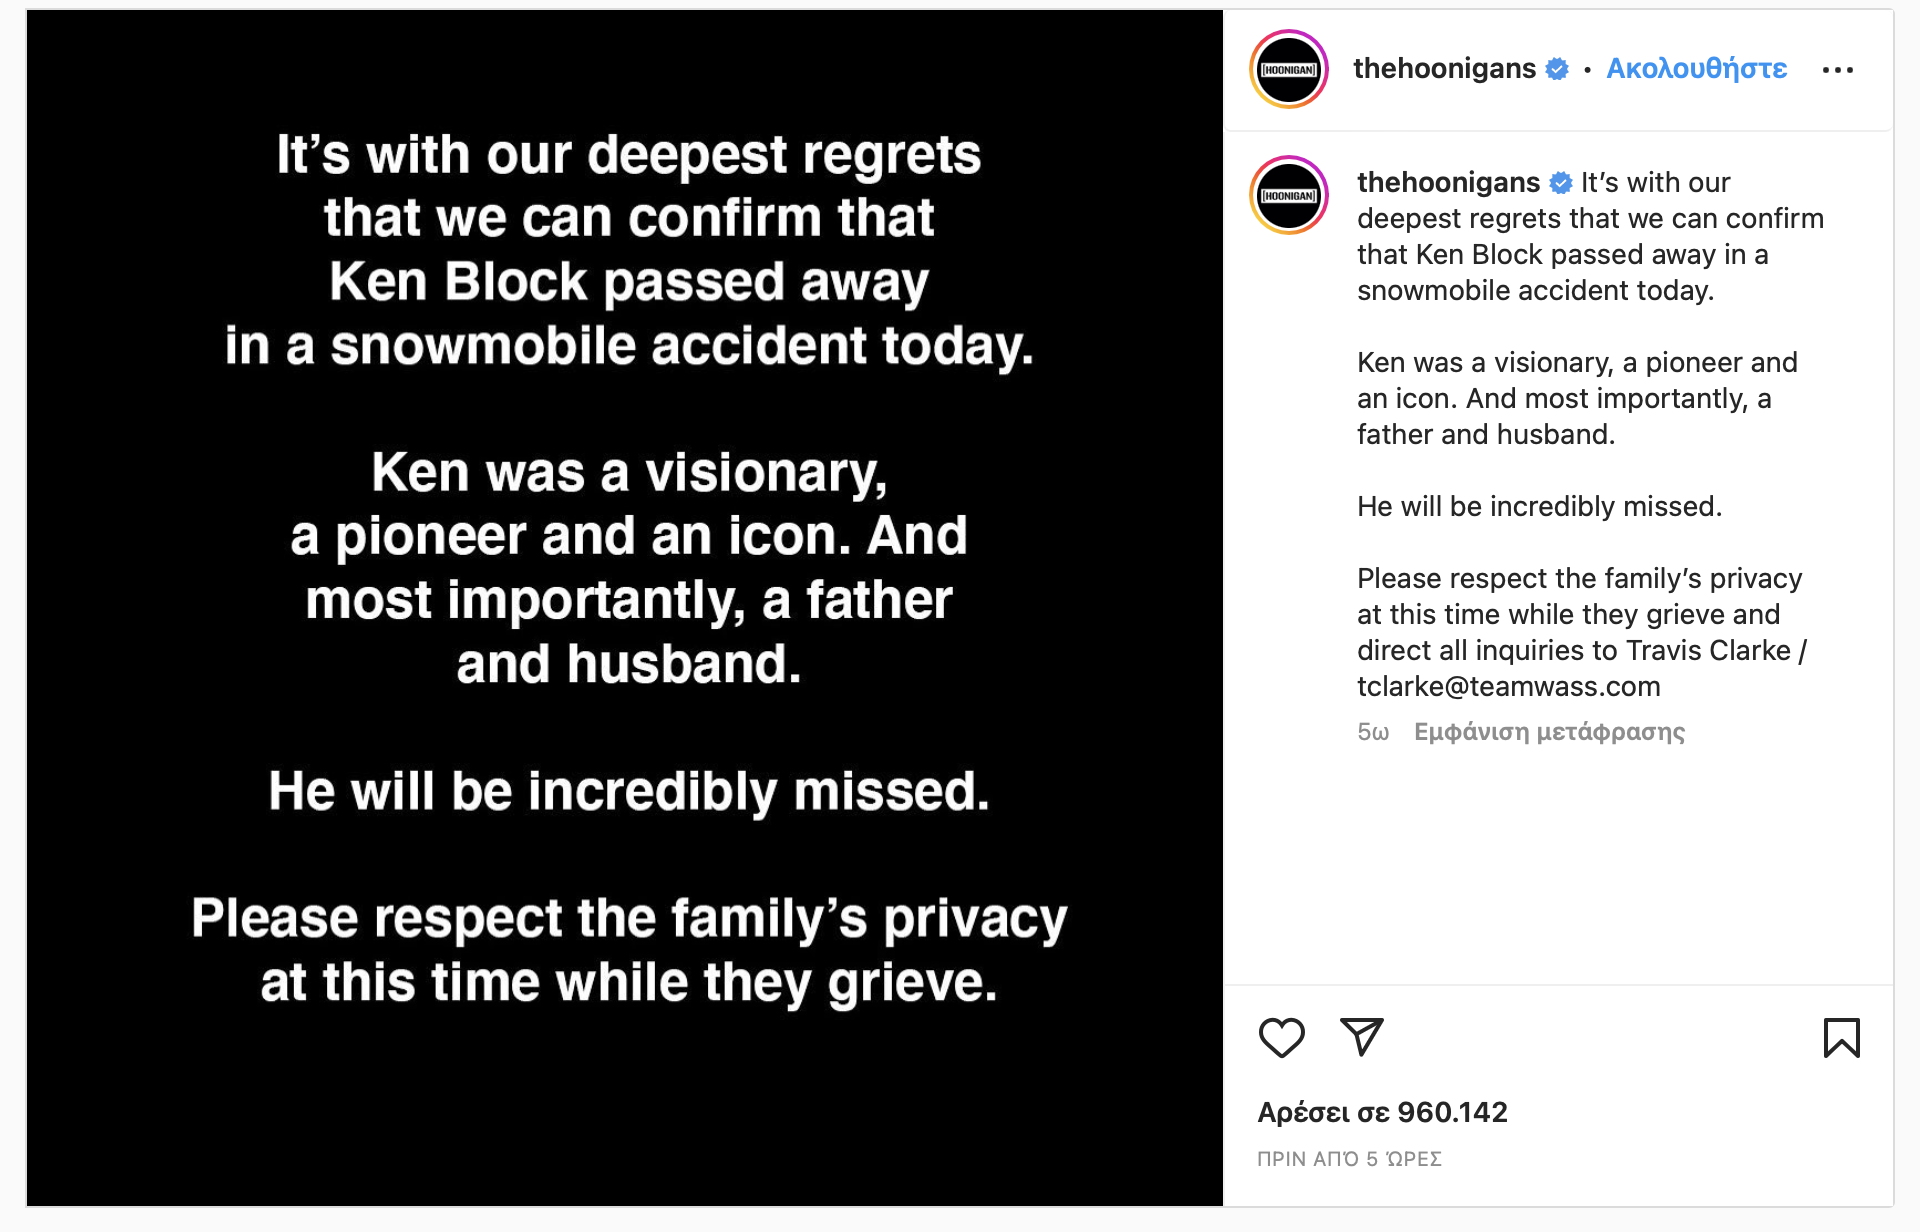The image size is (1920, 1232).
Task: Click the verified badge in the header
Action: click(x=1557, y=69)
